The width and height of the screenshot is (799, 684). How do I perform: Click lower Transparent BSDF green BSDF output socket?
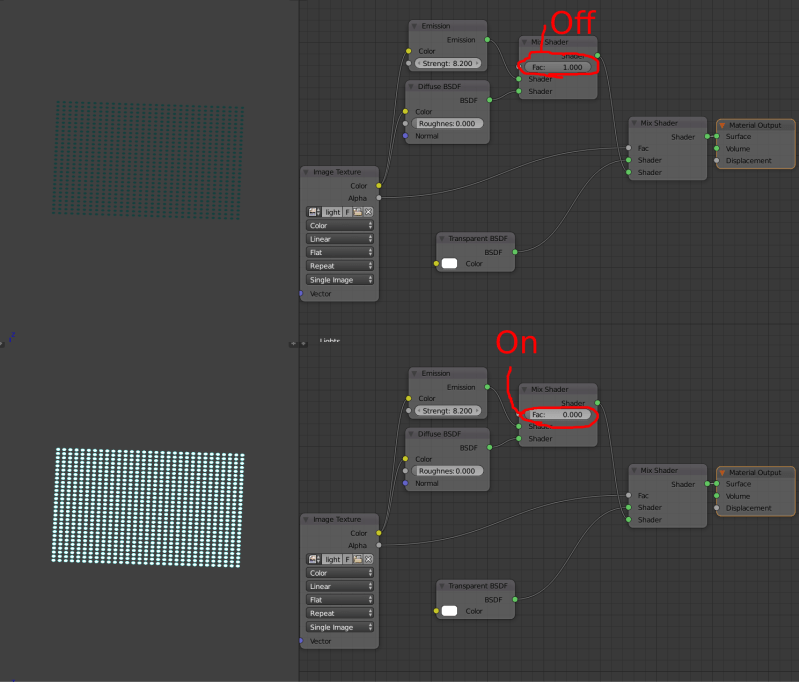(515, 599)
